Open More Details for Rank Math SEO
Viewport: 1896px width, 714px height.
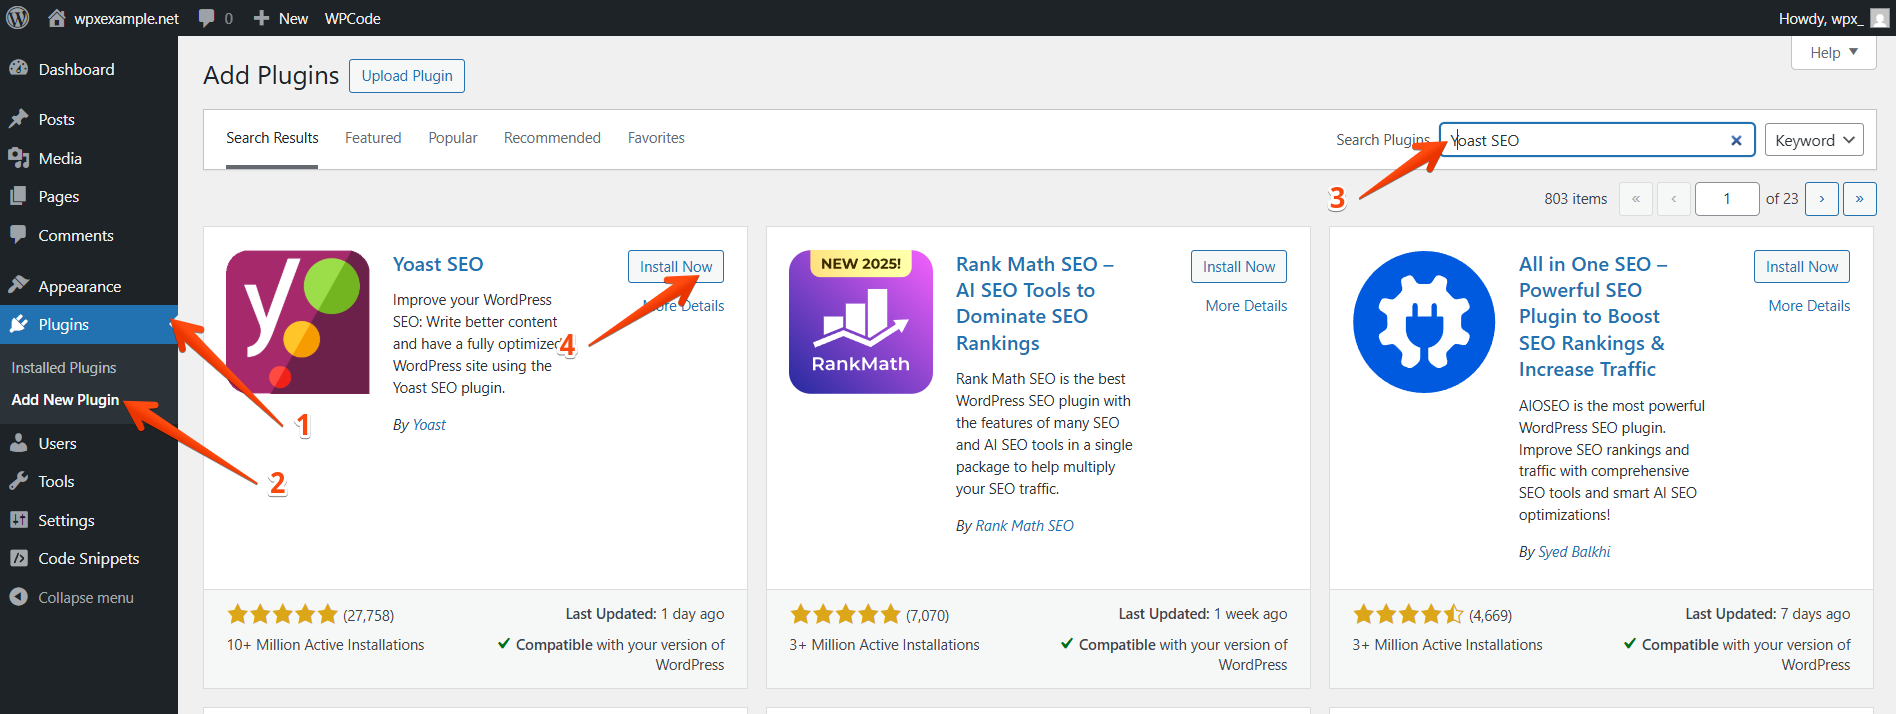[x=1245, y=306]
